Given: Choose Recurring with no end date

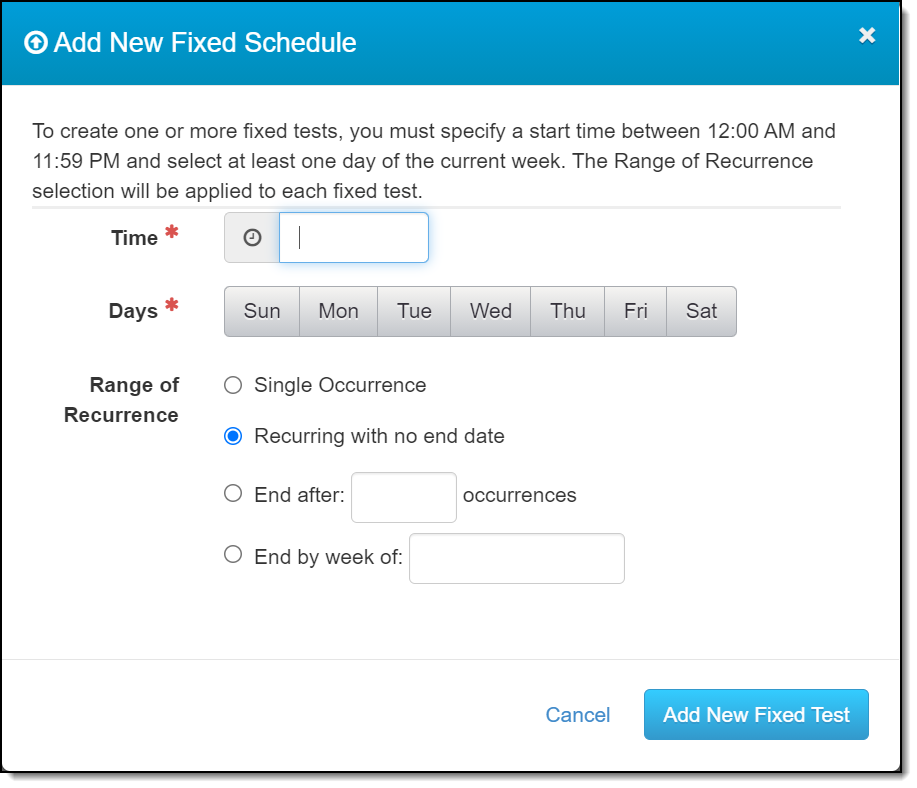Looking at the screenshot, I should click(x=233, y=436).
